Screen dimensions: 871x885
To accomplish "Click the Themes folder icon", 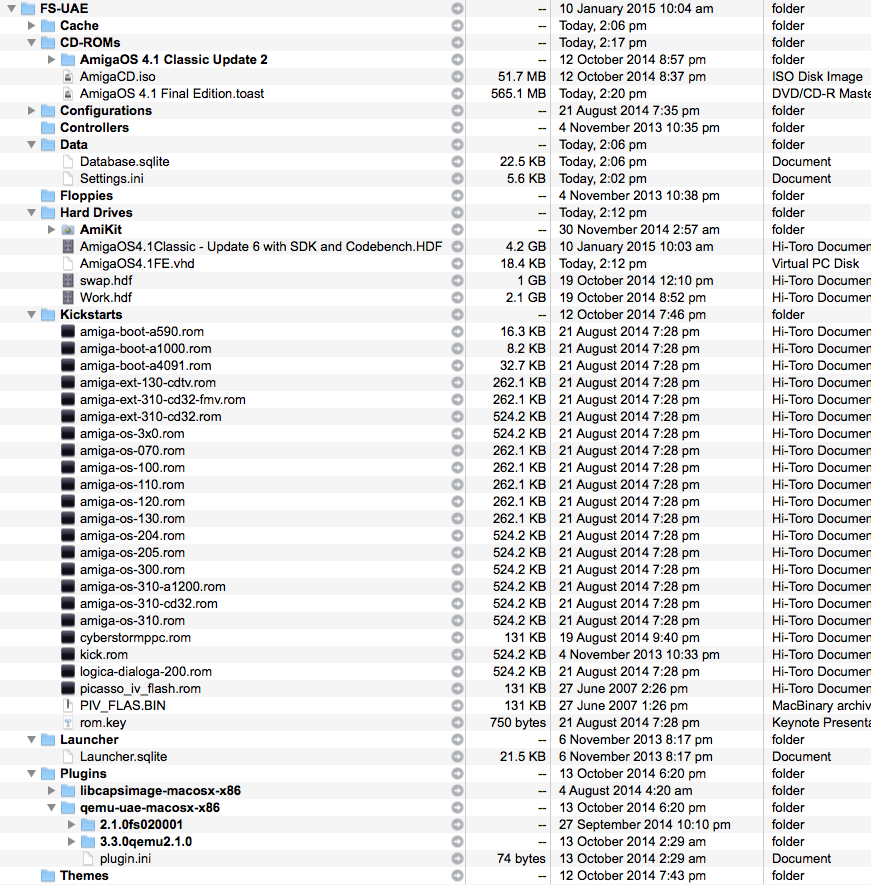I will [x=48, y=875].
